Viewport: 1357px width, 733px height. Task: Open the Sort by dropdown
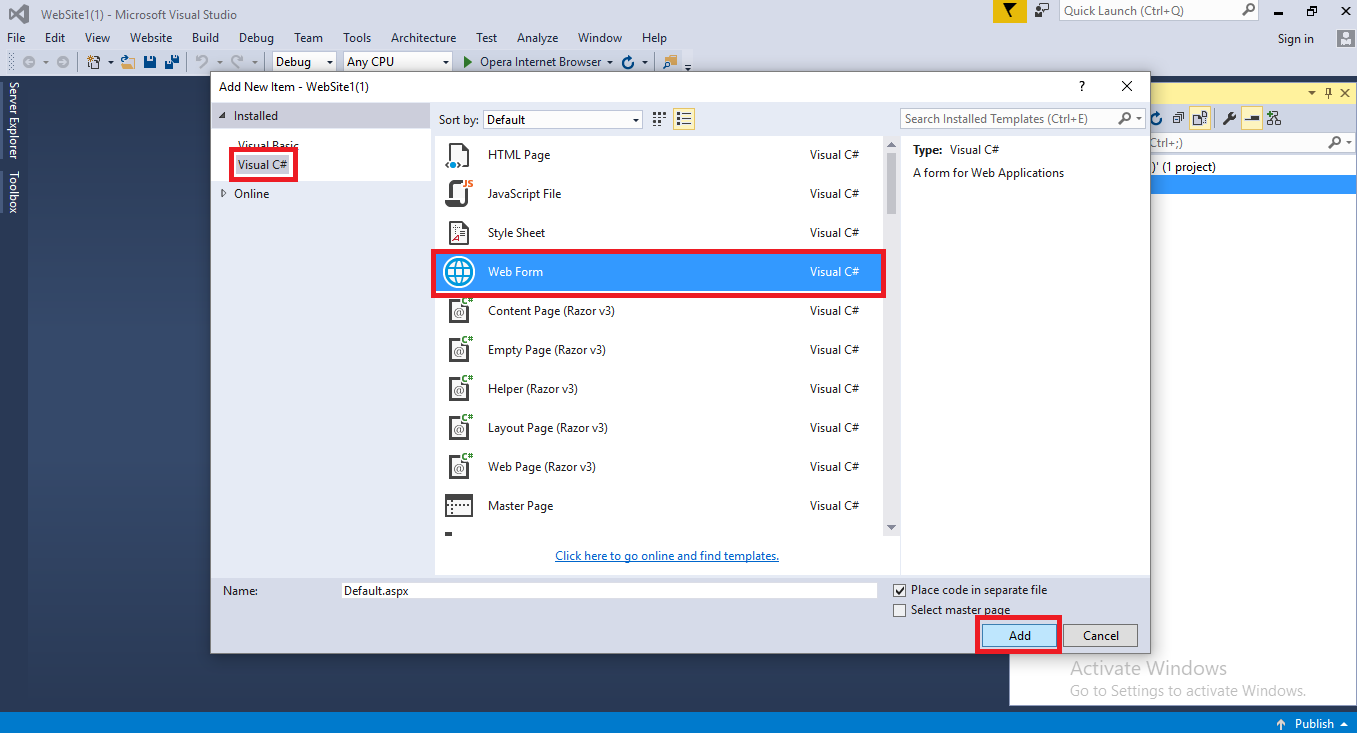[637, 118]
